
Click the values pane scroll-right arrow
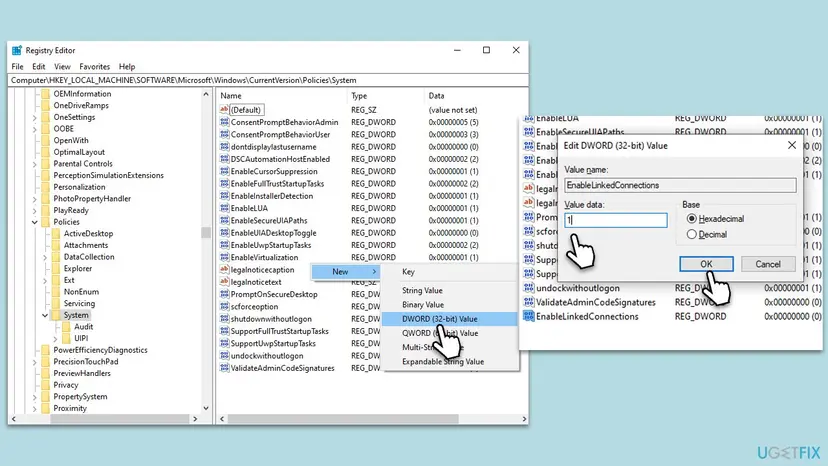(524, 419)
